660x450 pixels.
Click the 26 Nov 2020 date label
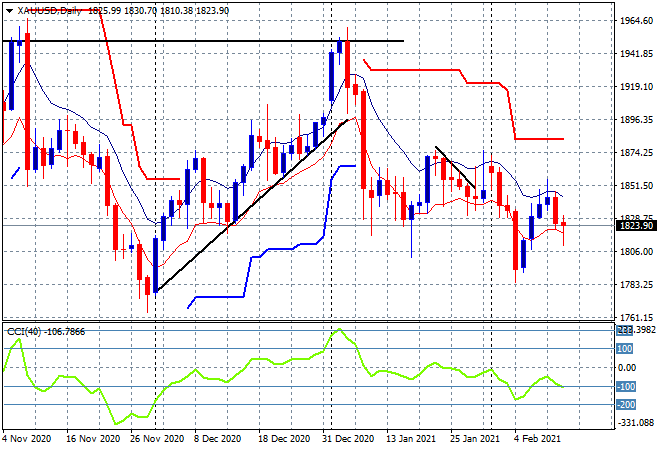[157, 439]
